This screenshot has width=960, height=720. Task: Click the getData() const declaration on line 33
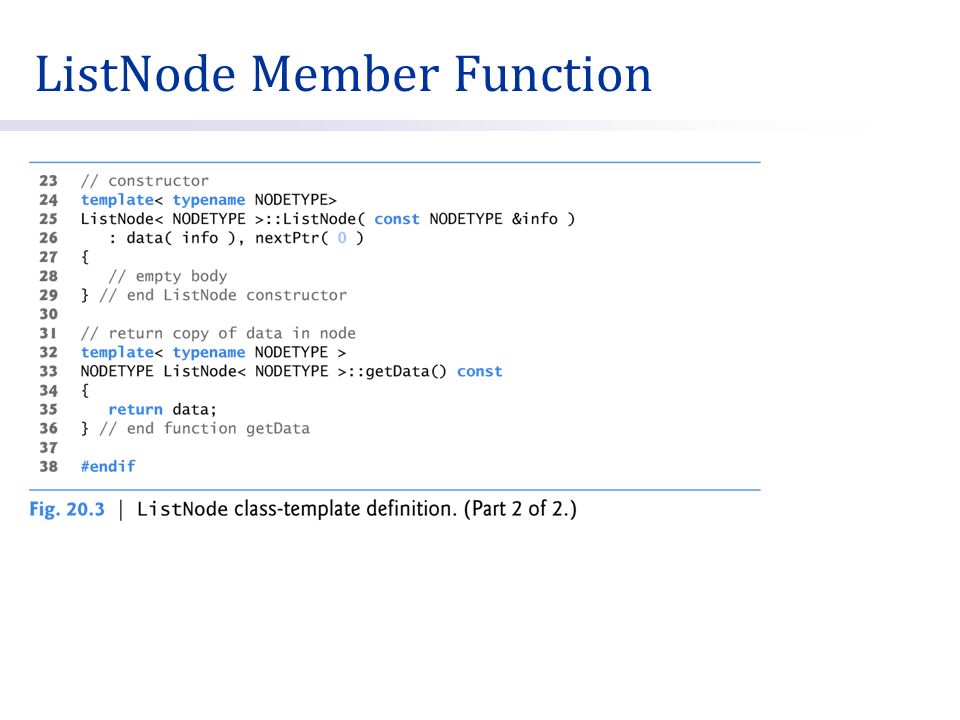291,372
